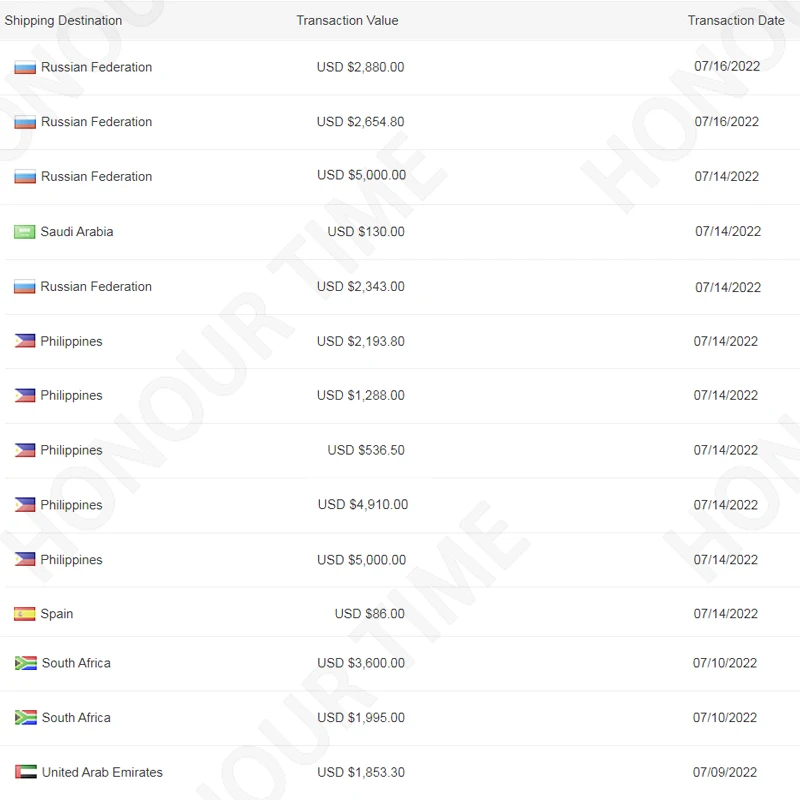Click the Russian flag in the USD $2,654.80 row

25,122
